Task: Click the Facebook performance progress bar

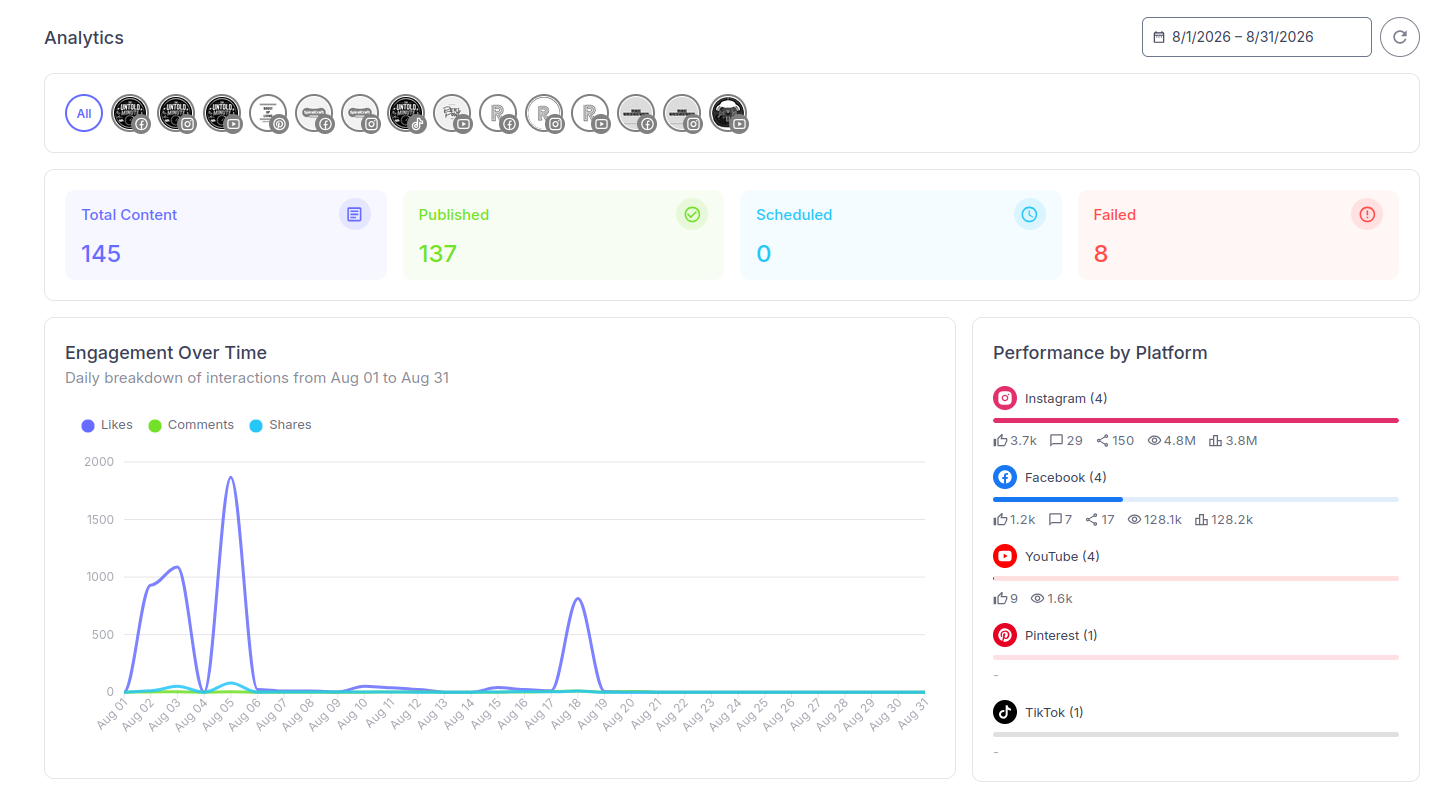Action: tap(1196, 499)
